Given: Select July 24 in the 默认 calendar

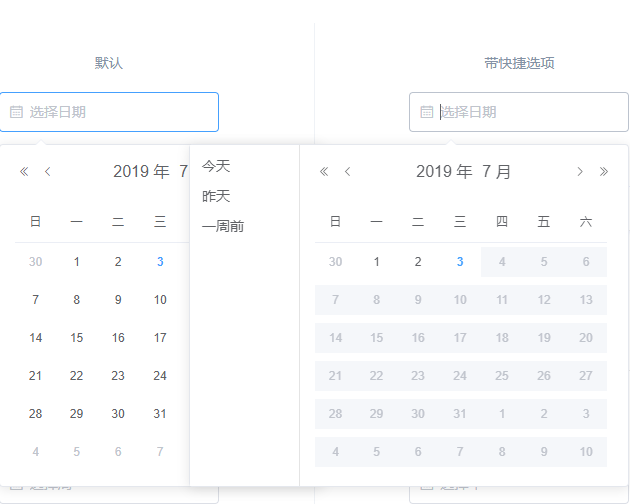Looking at the screenshot, I should tap(160, 376).
